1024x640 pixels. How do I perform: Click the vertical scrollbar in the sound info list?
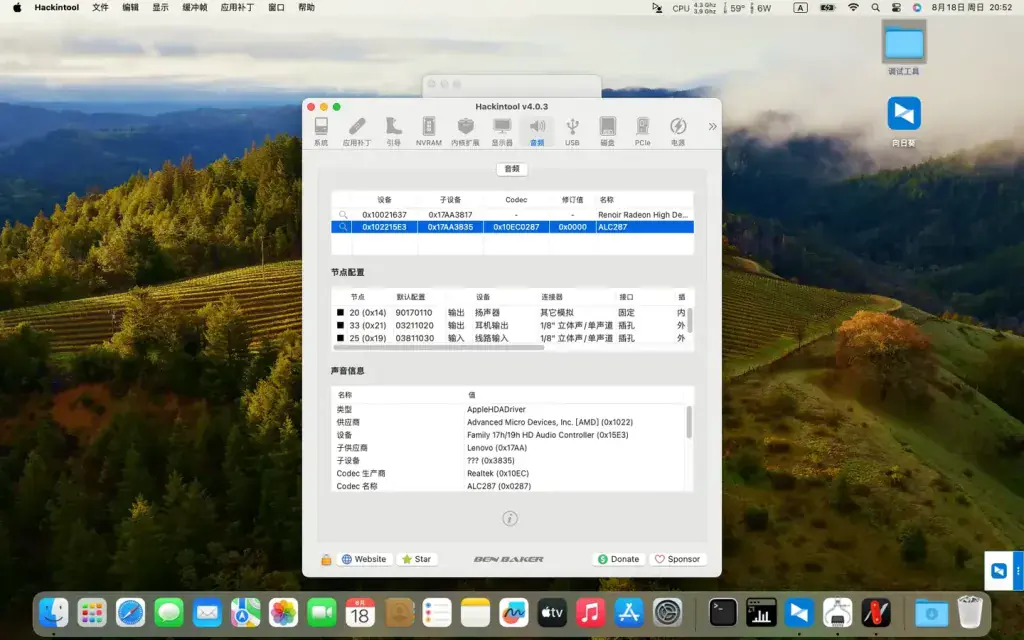(x=690, y=422)
